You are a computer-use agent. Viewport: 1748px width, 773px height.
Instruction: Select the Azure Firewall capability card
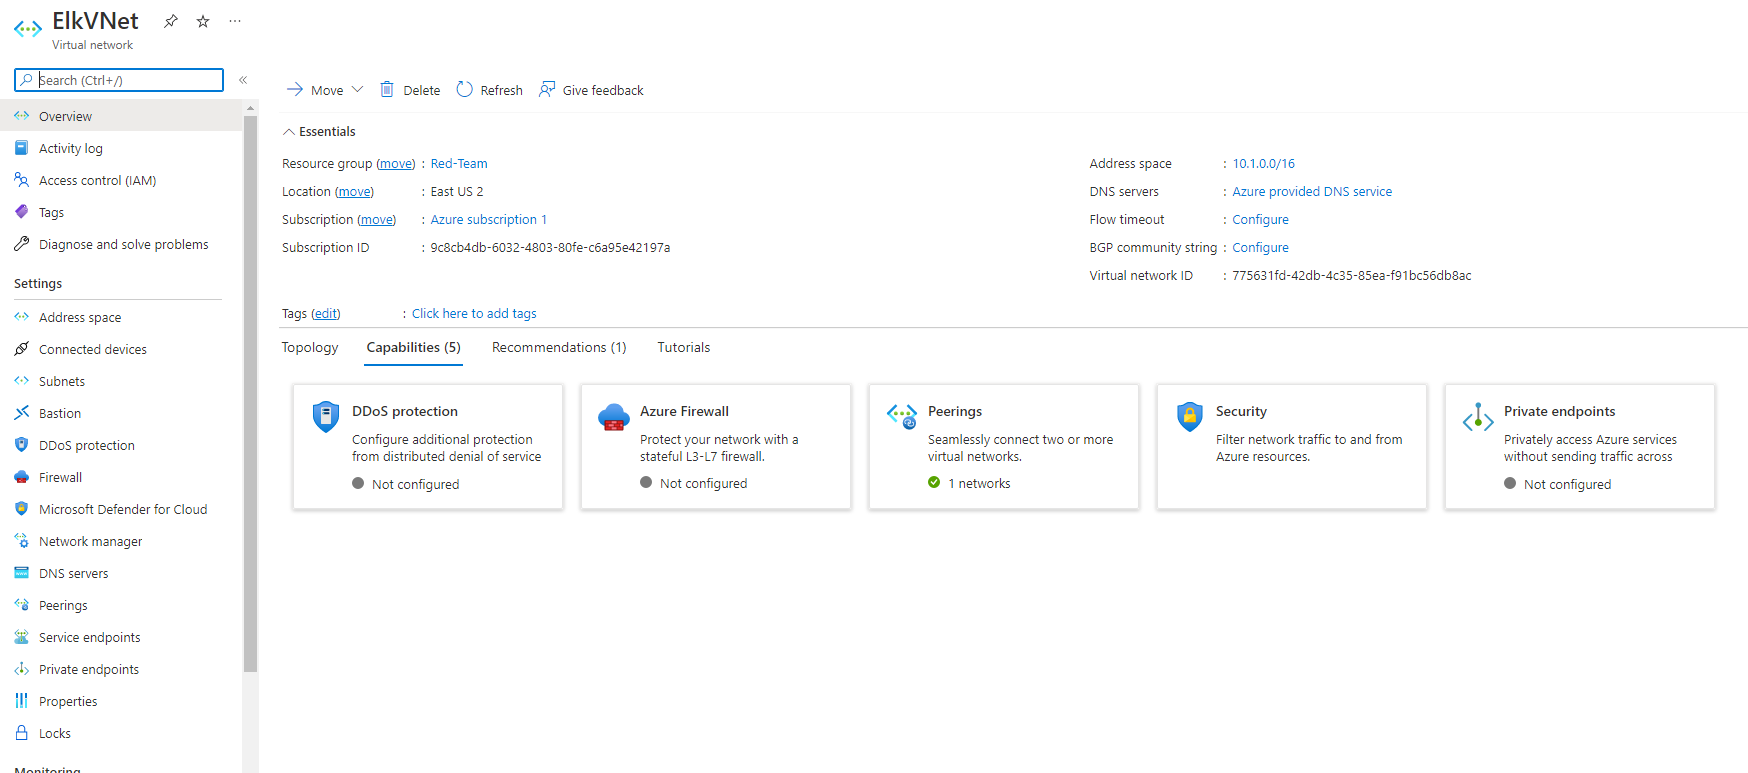[715, 446]
